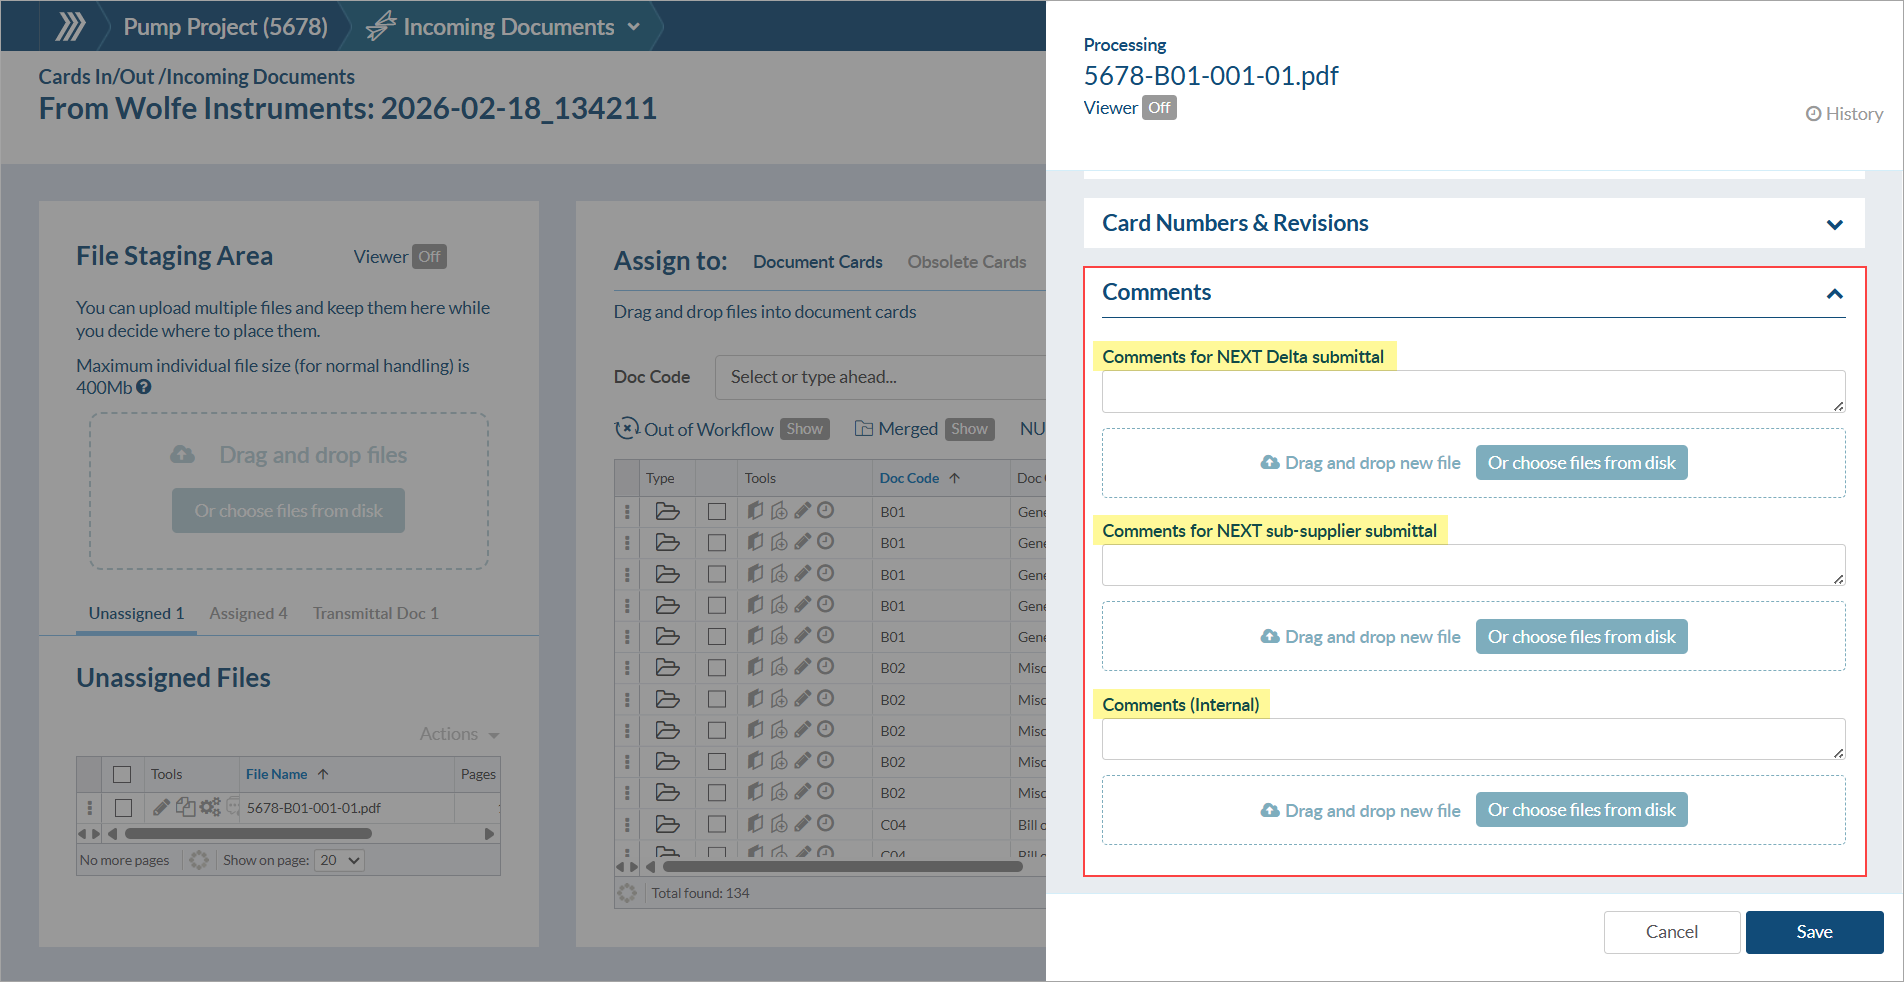Choose files from disk for NEXT Delta submittal
This screenshot has height=982, width=1904.
click(1581, 463)
